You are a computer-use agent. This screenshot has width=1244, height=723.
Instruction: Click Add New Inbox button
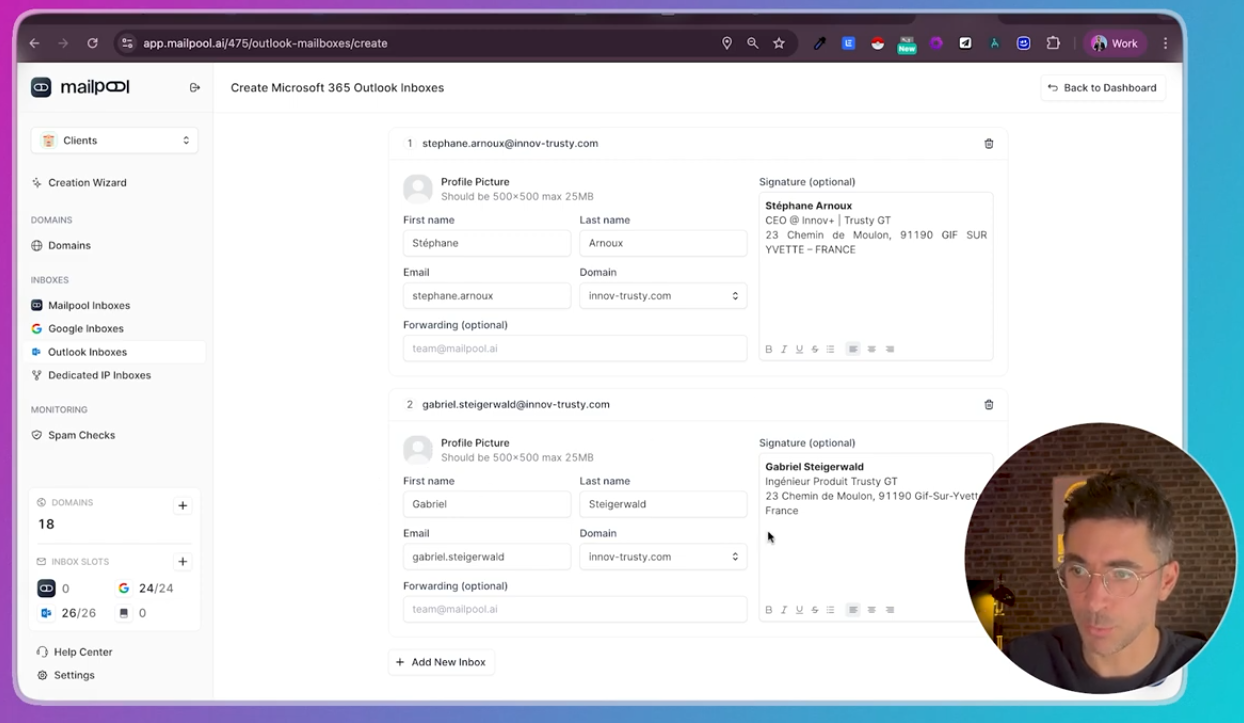tap(441, 662)
